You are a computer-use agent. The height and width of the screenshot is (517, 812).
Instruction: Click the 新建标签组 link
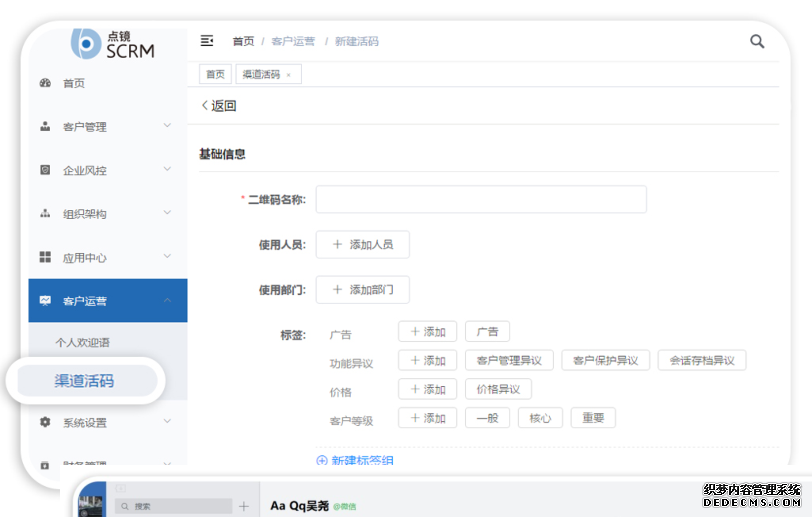coord(362,460)
